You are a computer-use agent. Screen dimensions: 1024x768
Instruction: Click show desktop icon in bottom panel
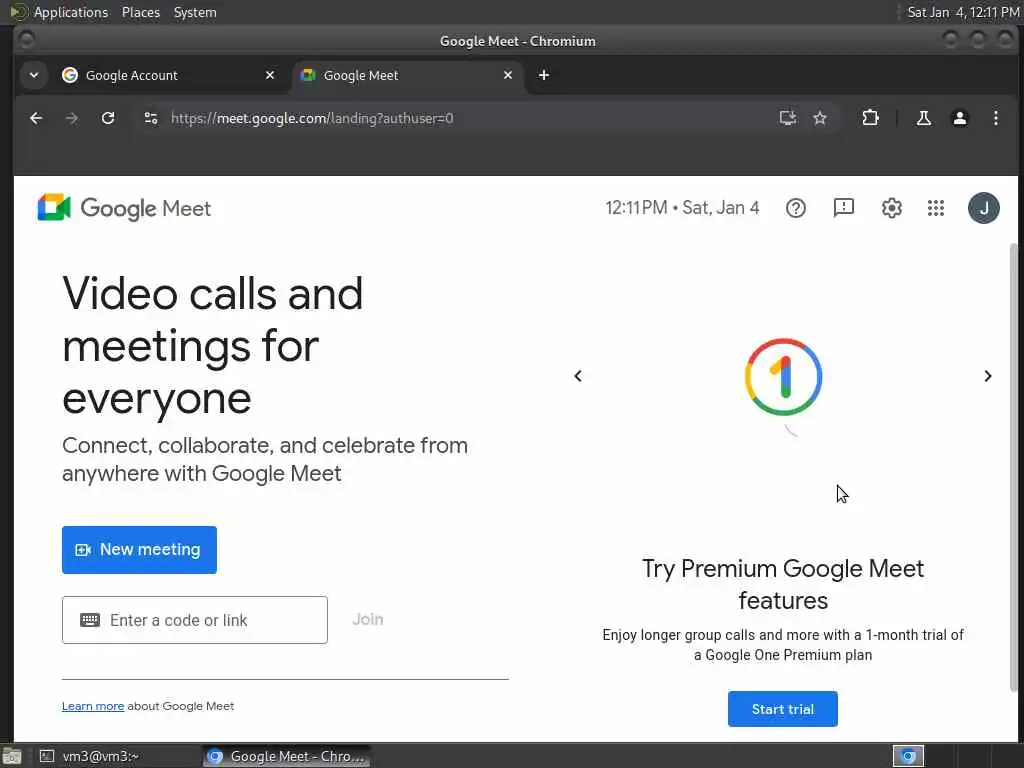[12, 757]
